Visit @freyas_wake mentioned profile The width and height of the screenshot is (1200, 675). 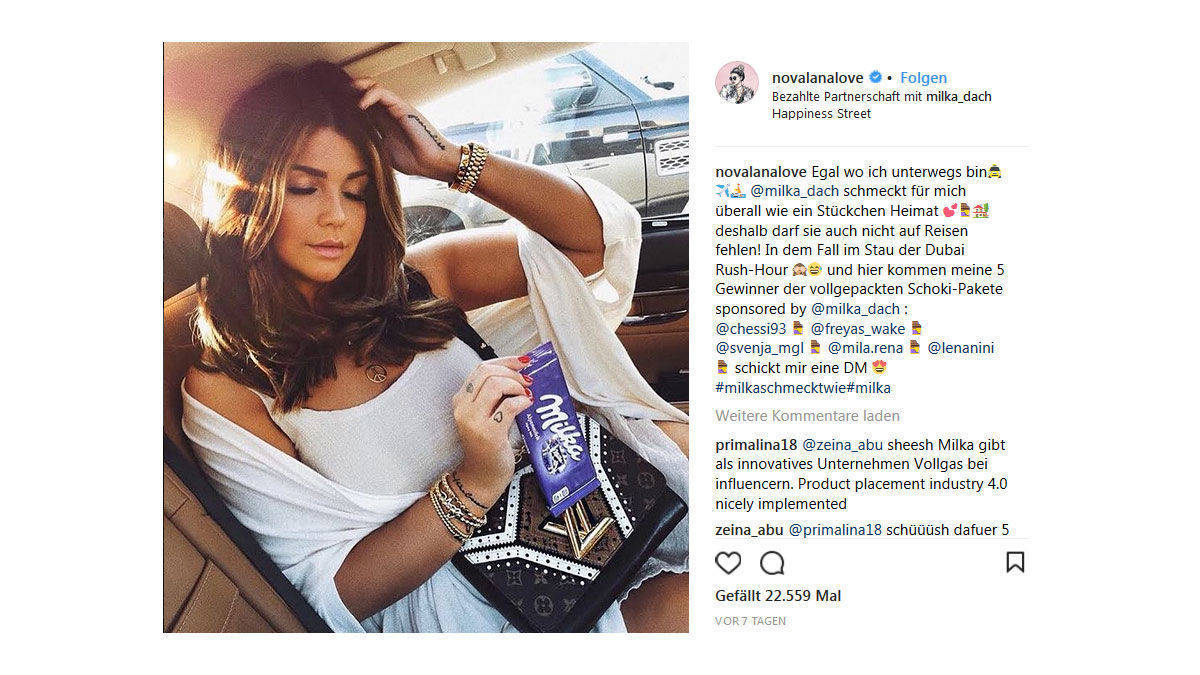(x=857, y=328)
